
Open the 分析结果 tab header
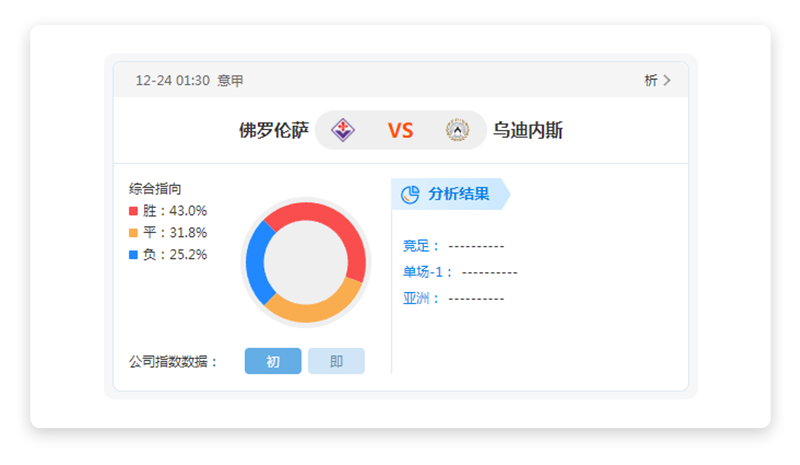[458, 194]
